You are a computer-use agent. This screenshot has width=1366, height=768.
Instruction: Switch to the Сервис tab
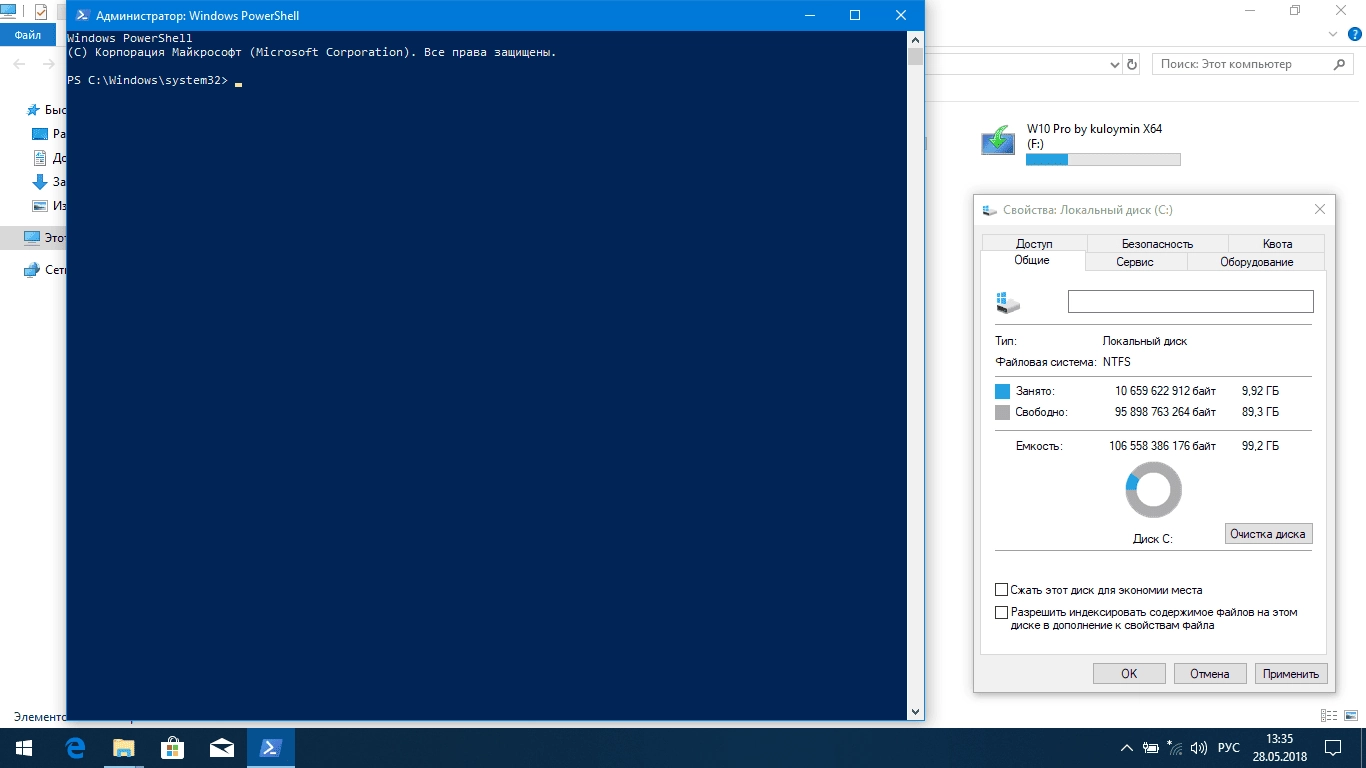pyautogui.click(x=1135, y=262)
